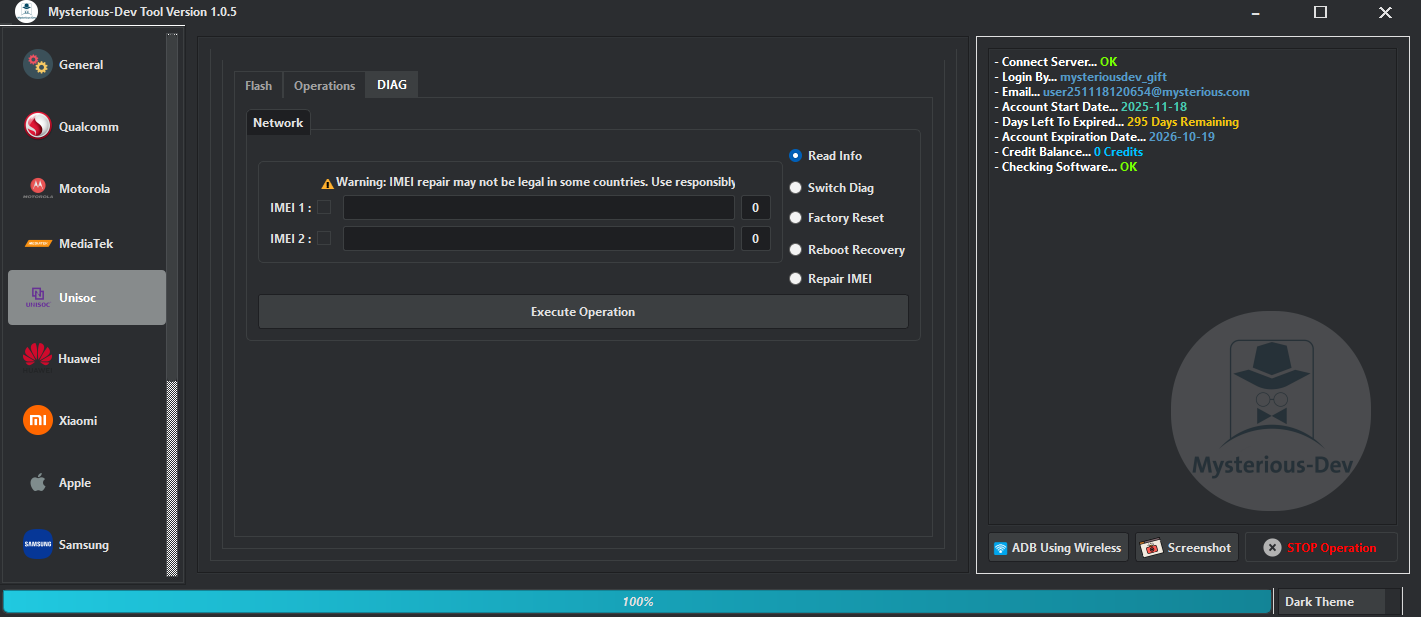Click the MediaTek chip icon
The width and height of the screenshot is (1421, 617).
tap(37, 243)
